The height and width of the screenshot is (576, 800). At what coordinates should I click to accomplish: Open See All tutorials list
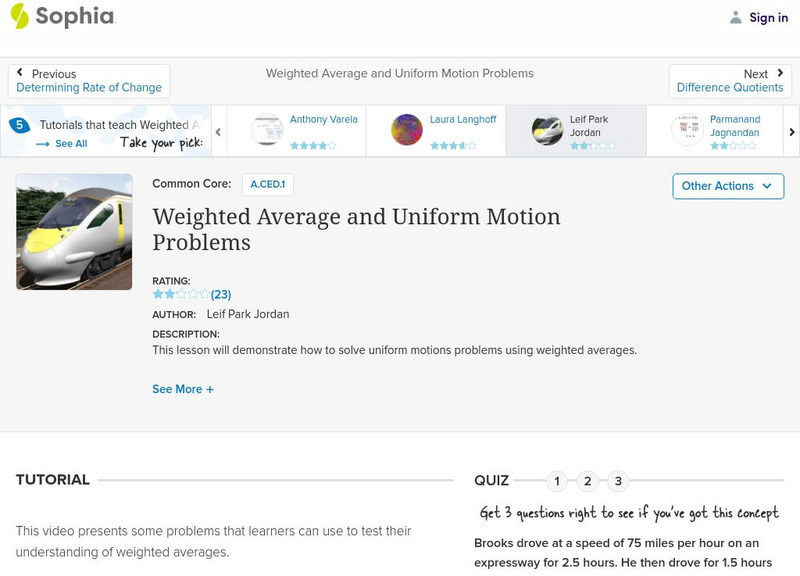[62, 144]
